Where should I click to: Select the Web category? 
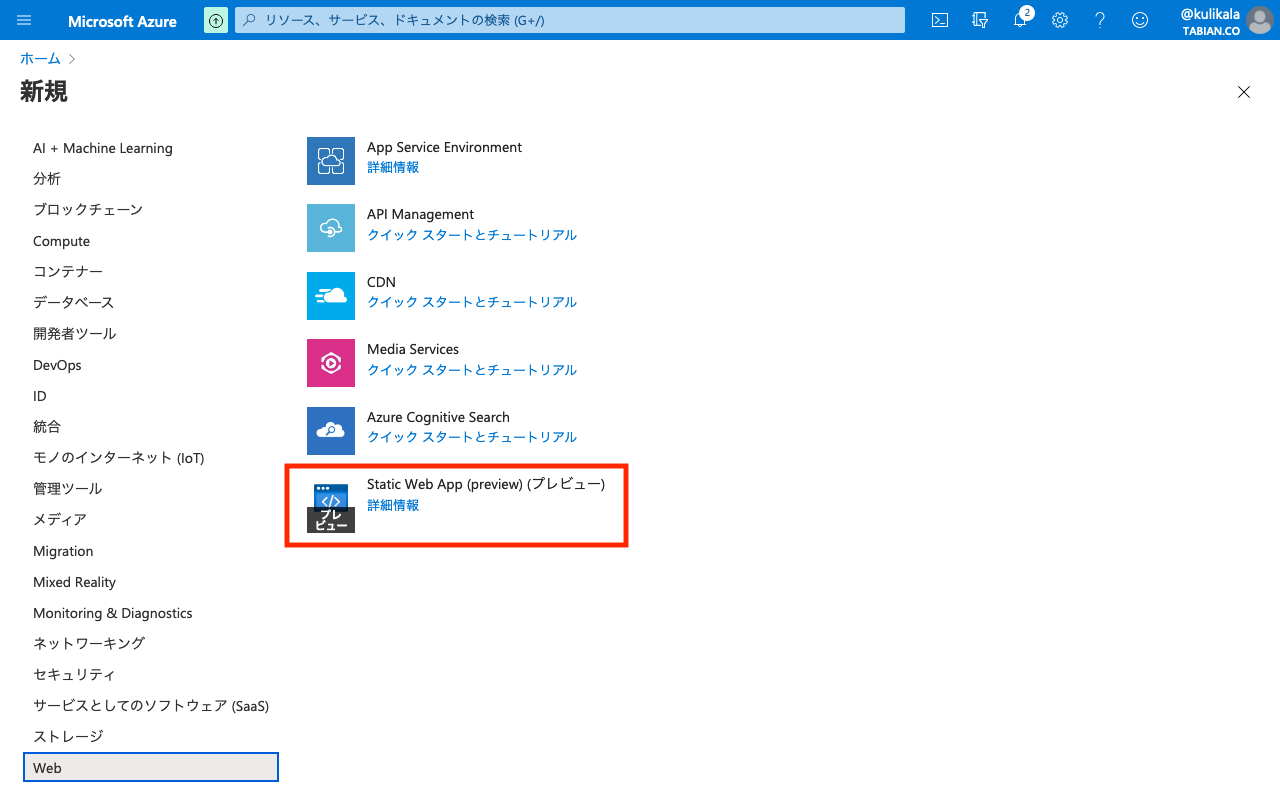coord(151,768)
